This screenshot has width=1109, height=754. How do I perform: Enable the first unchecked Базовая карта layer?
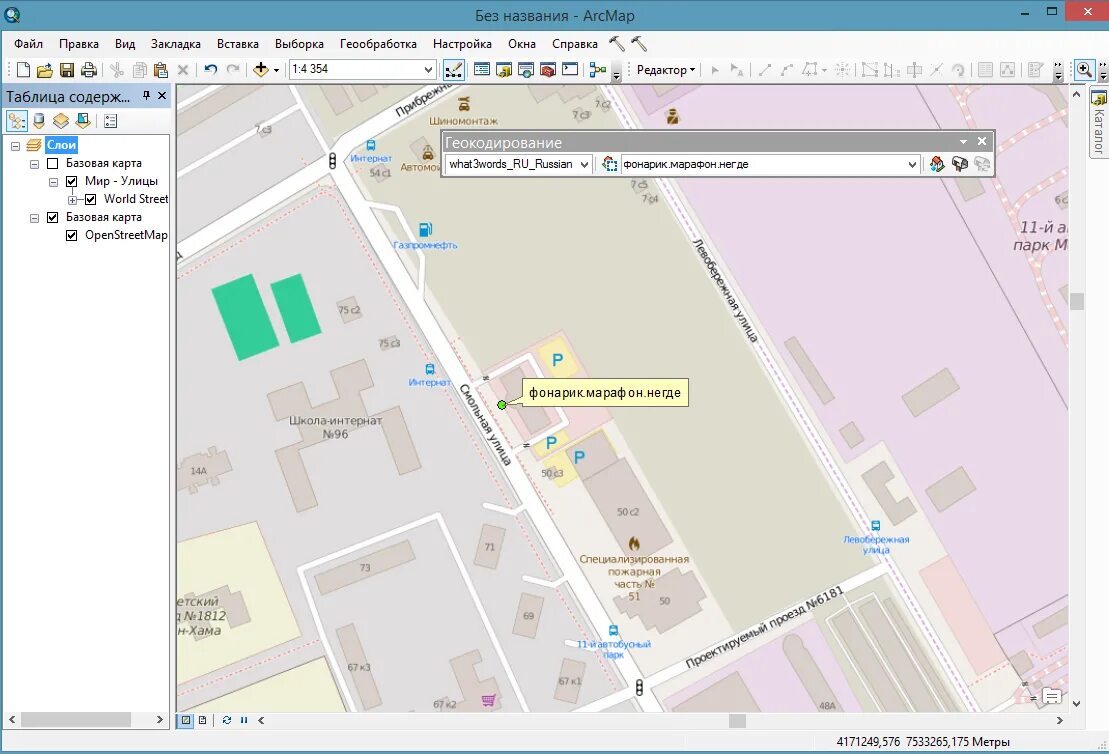pos(52,163)
